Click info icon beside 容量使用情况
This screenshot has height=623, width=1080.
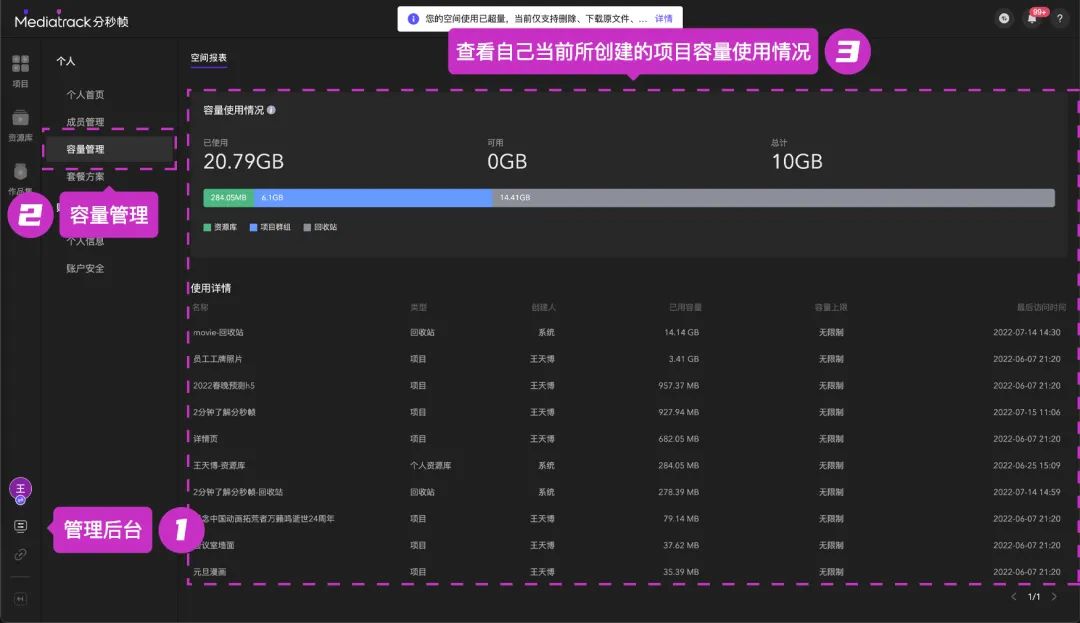(271, 110)
